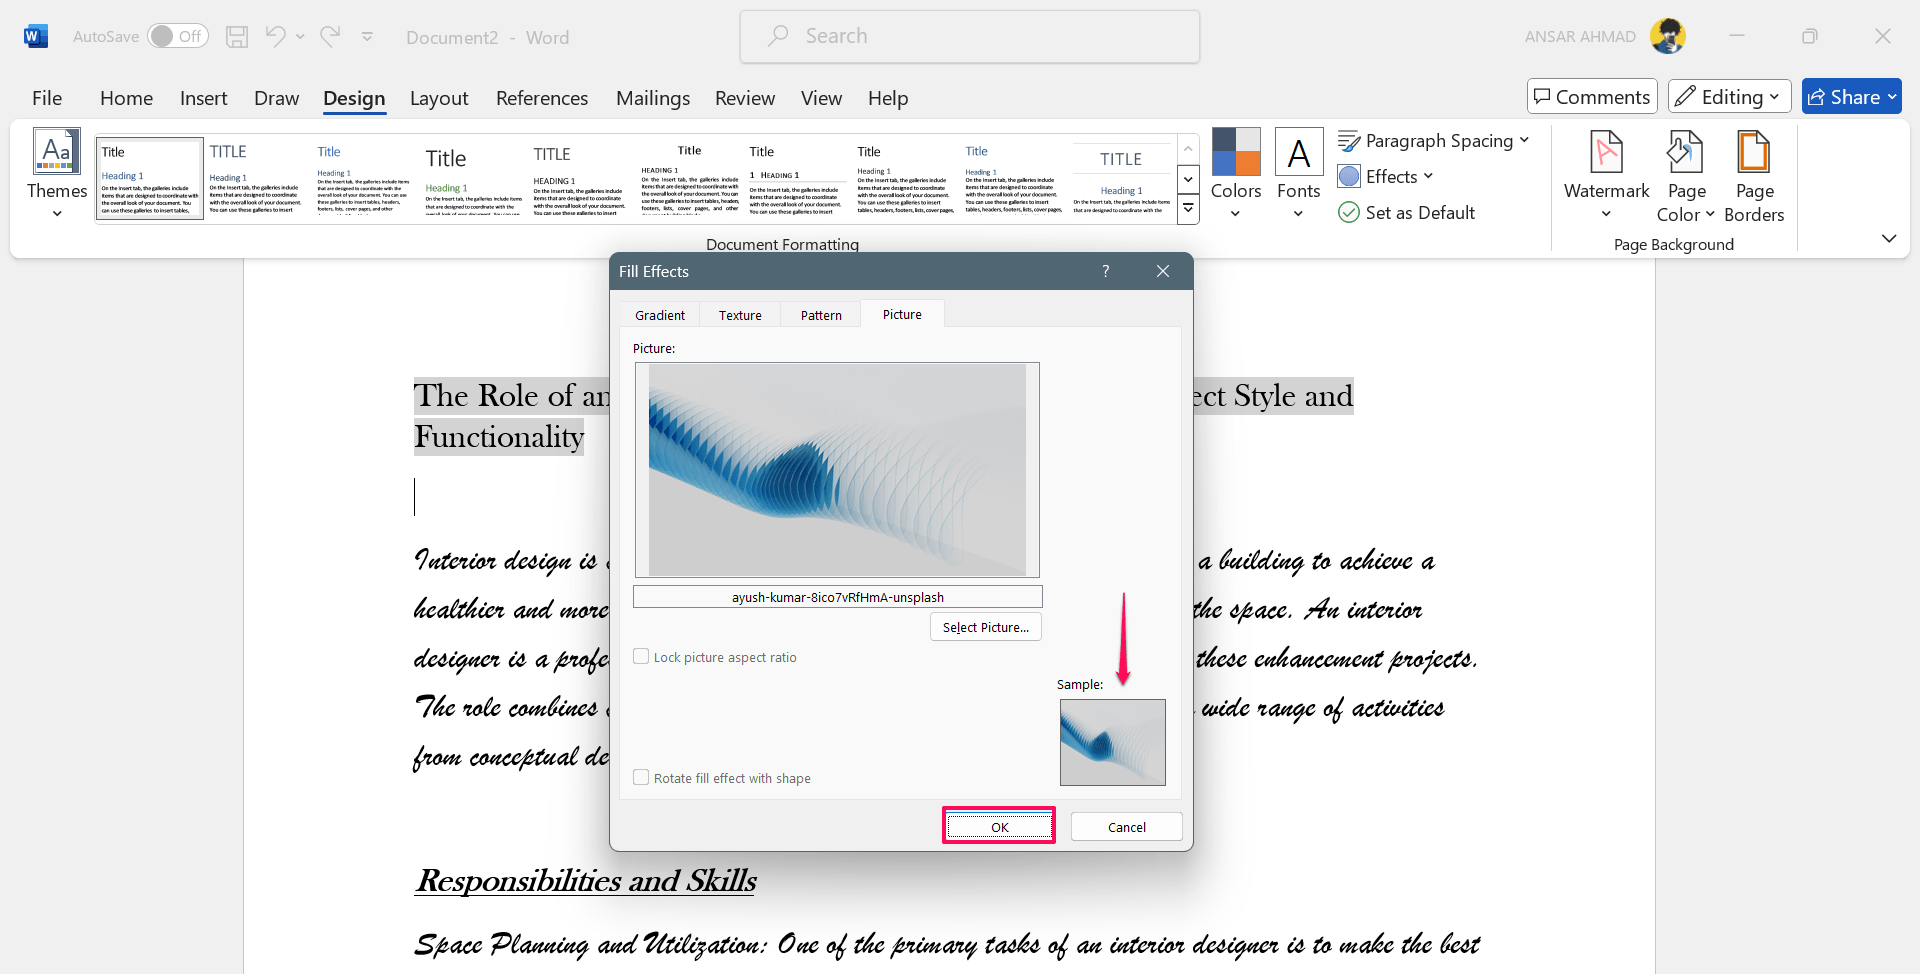The height and width of the screenshot is (974, 1920).
Task: Open the Themes gallery
Action: [57, 173]
